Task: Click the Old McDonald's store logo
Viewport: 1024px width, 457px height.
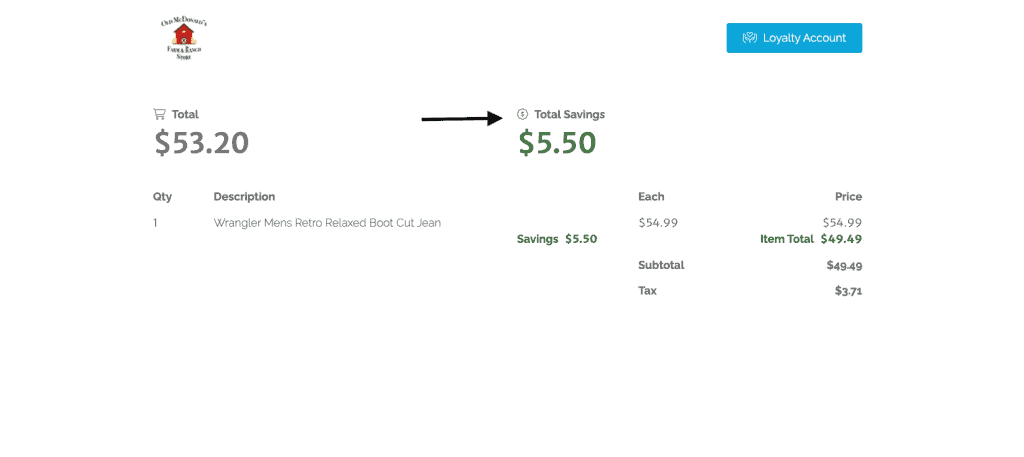Action: (184, 39)
